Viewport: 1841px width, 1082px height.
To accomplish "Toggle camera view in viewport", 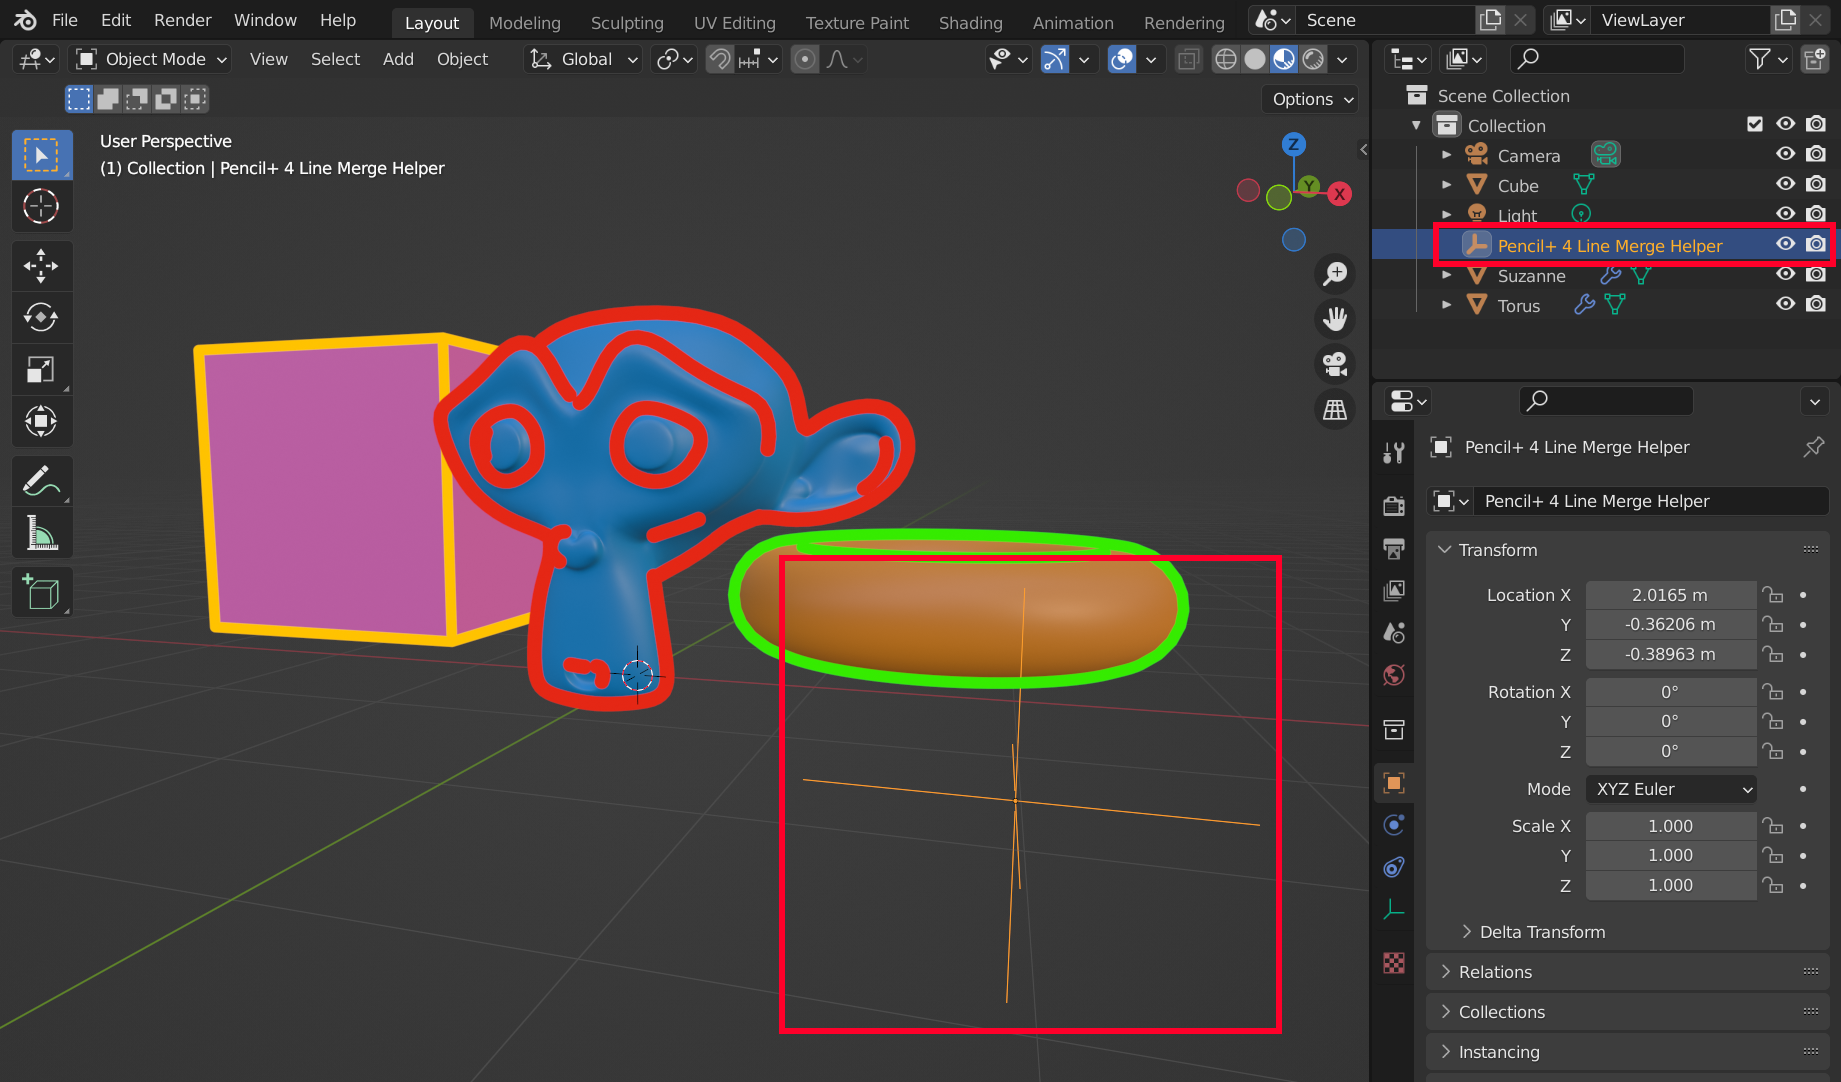I will pyautogui.click(x=1335, y=364).
